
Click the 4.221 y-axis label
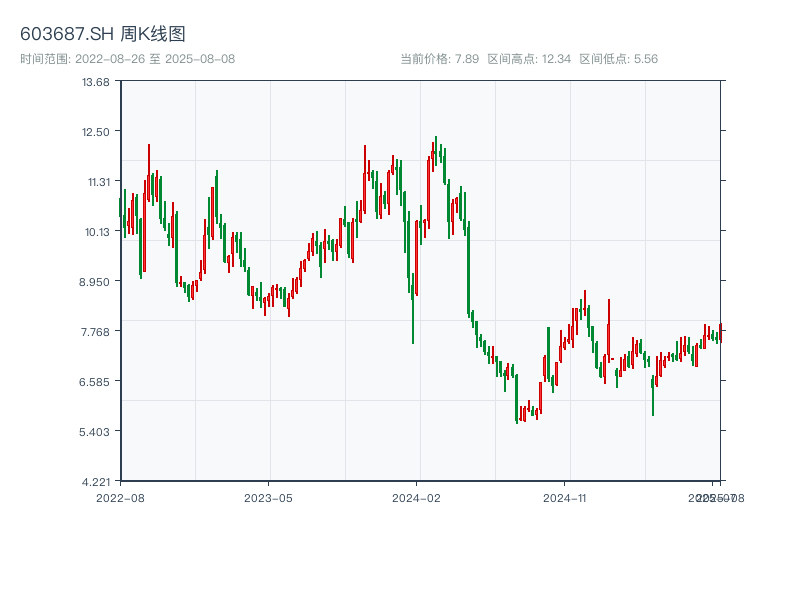tap(96, 481)
